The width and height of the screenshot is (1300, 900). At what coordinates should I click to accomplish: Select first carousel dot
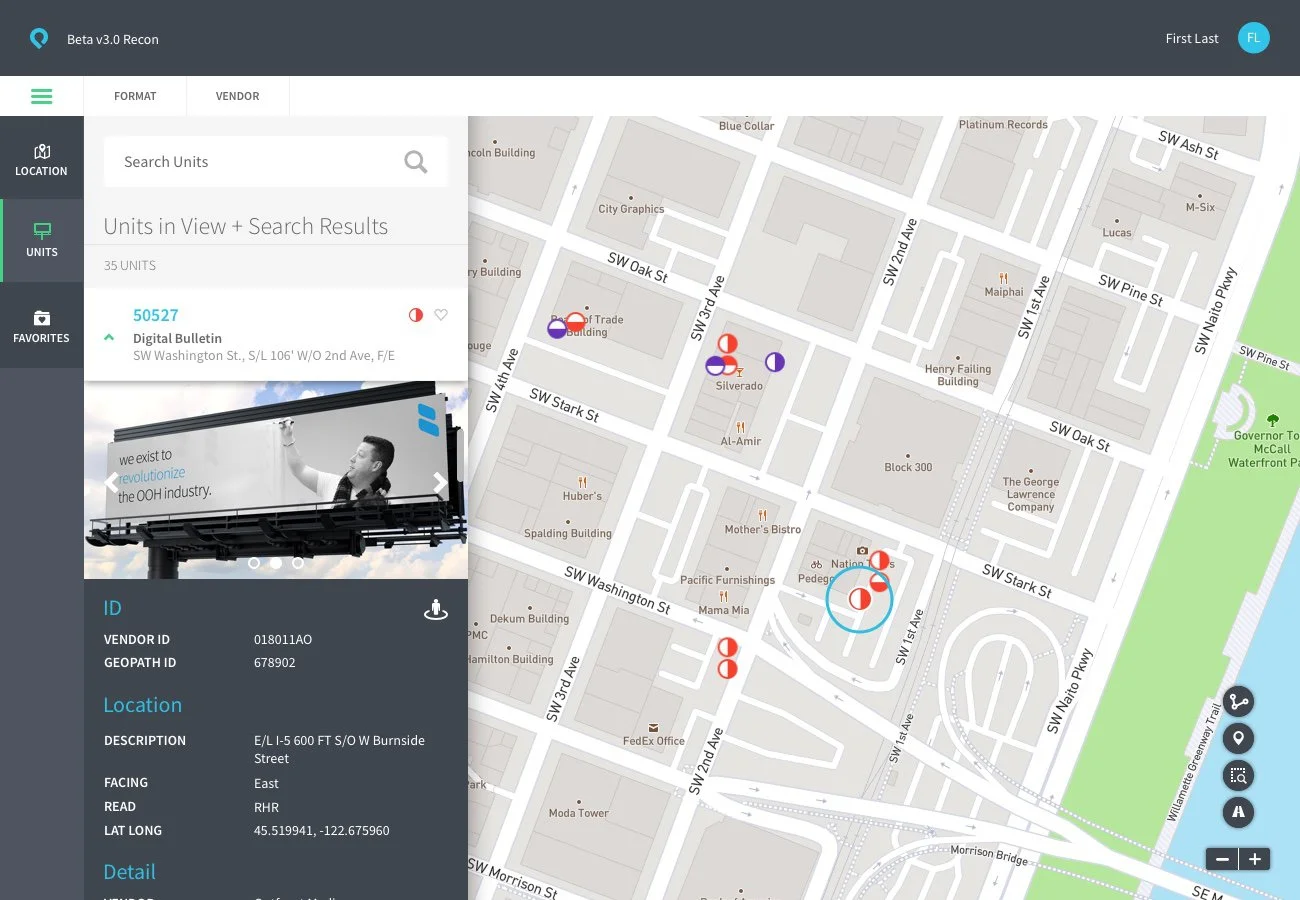[254, 563]
